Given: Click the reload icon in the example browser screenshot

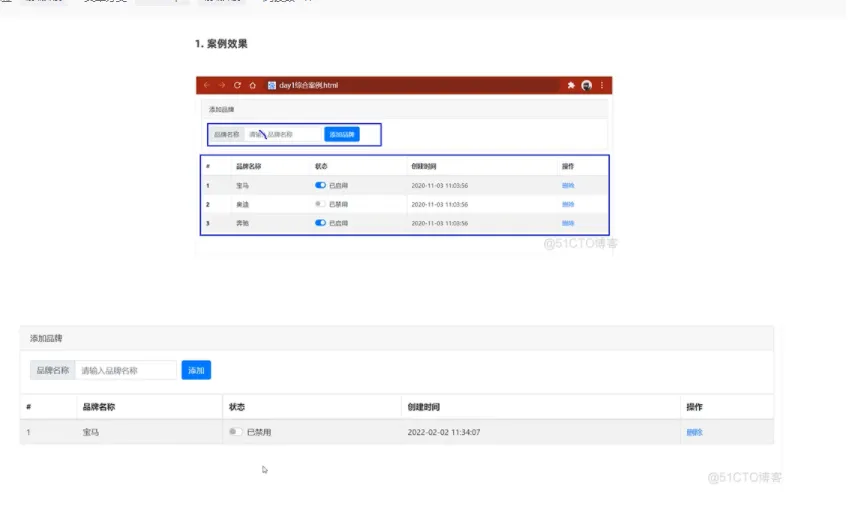Looking at the screenshot, I should click(237, 85).
